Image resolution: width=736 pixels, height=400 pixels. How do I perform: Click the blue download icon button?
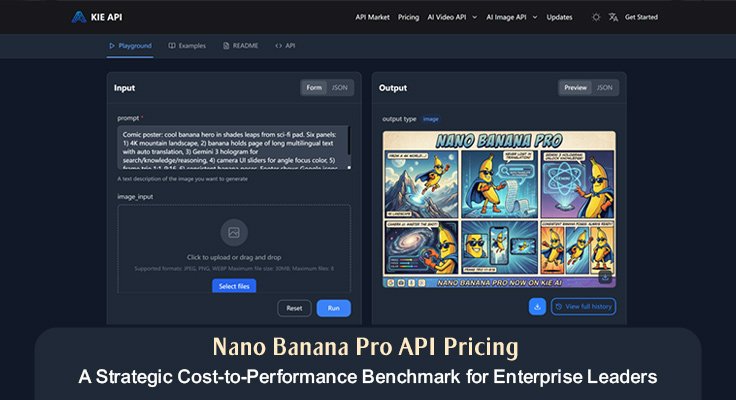(537, 307)
